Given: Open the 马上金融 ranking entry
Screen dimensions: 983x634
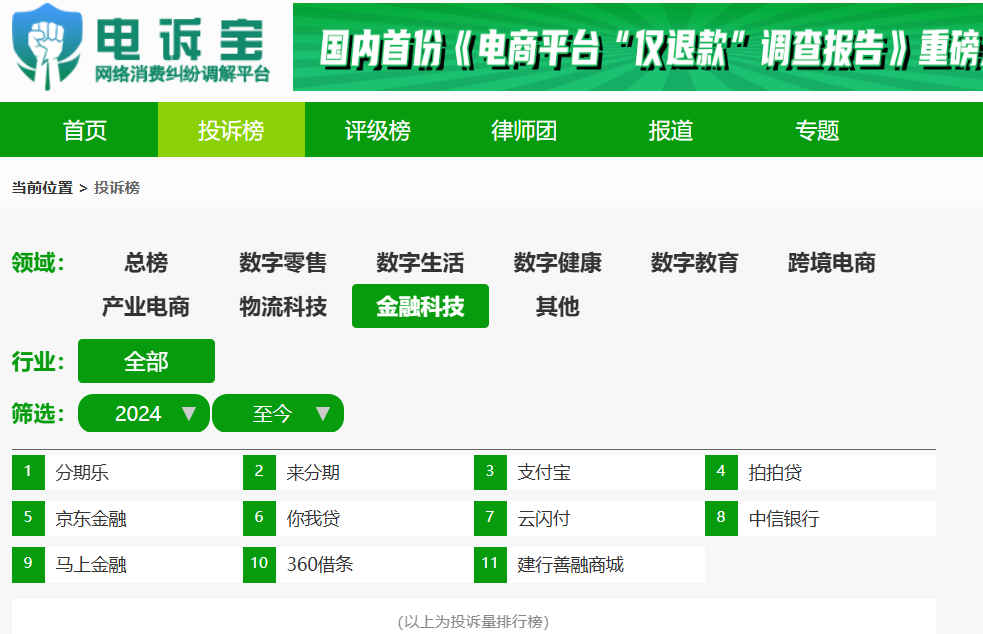Looking at the screenshot, I should [127, 564].
